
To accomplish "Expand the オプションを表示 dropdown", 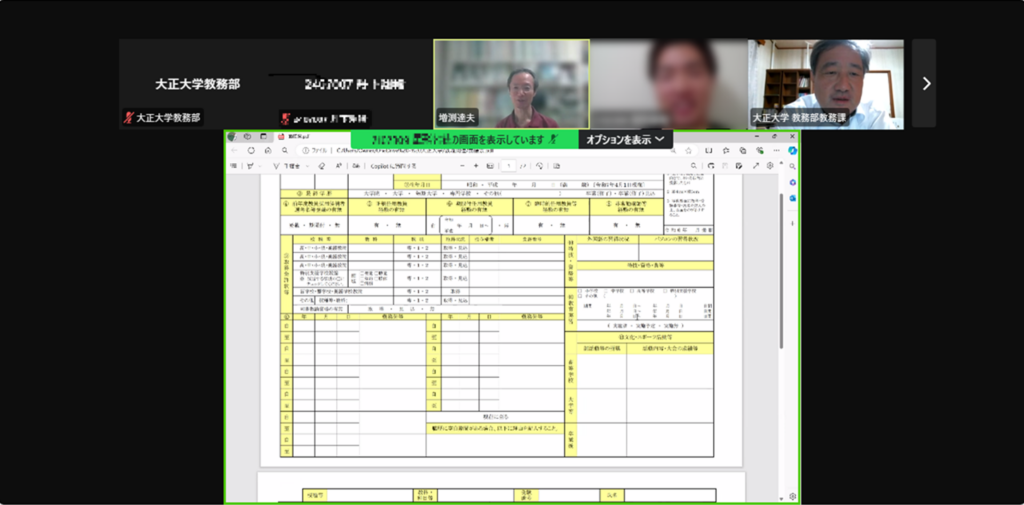I will (x=625, y=140).
